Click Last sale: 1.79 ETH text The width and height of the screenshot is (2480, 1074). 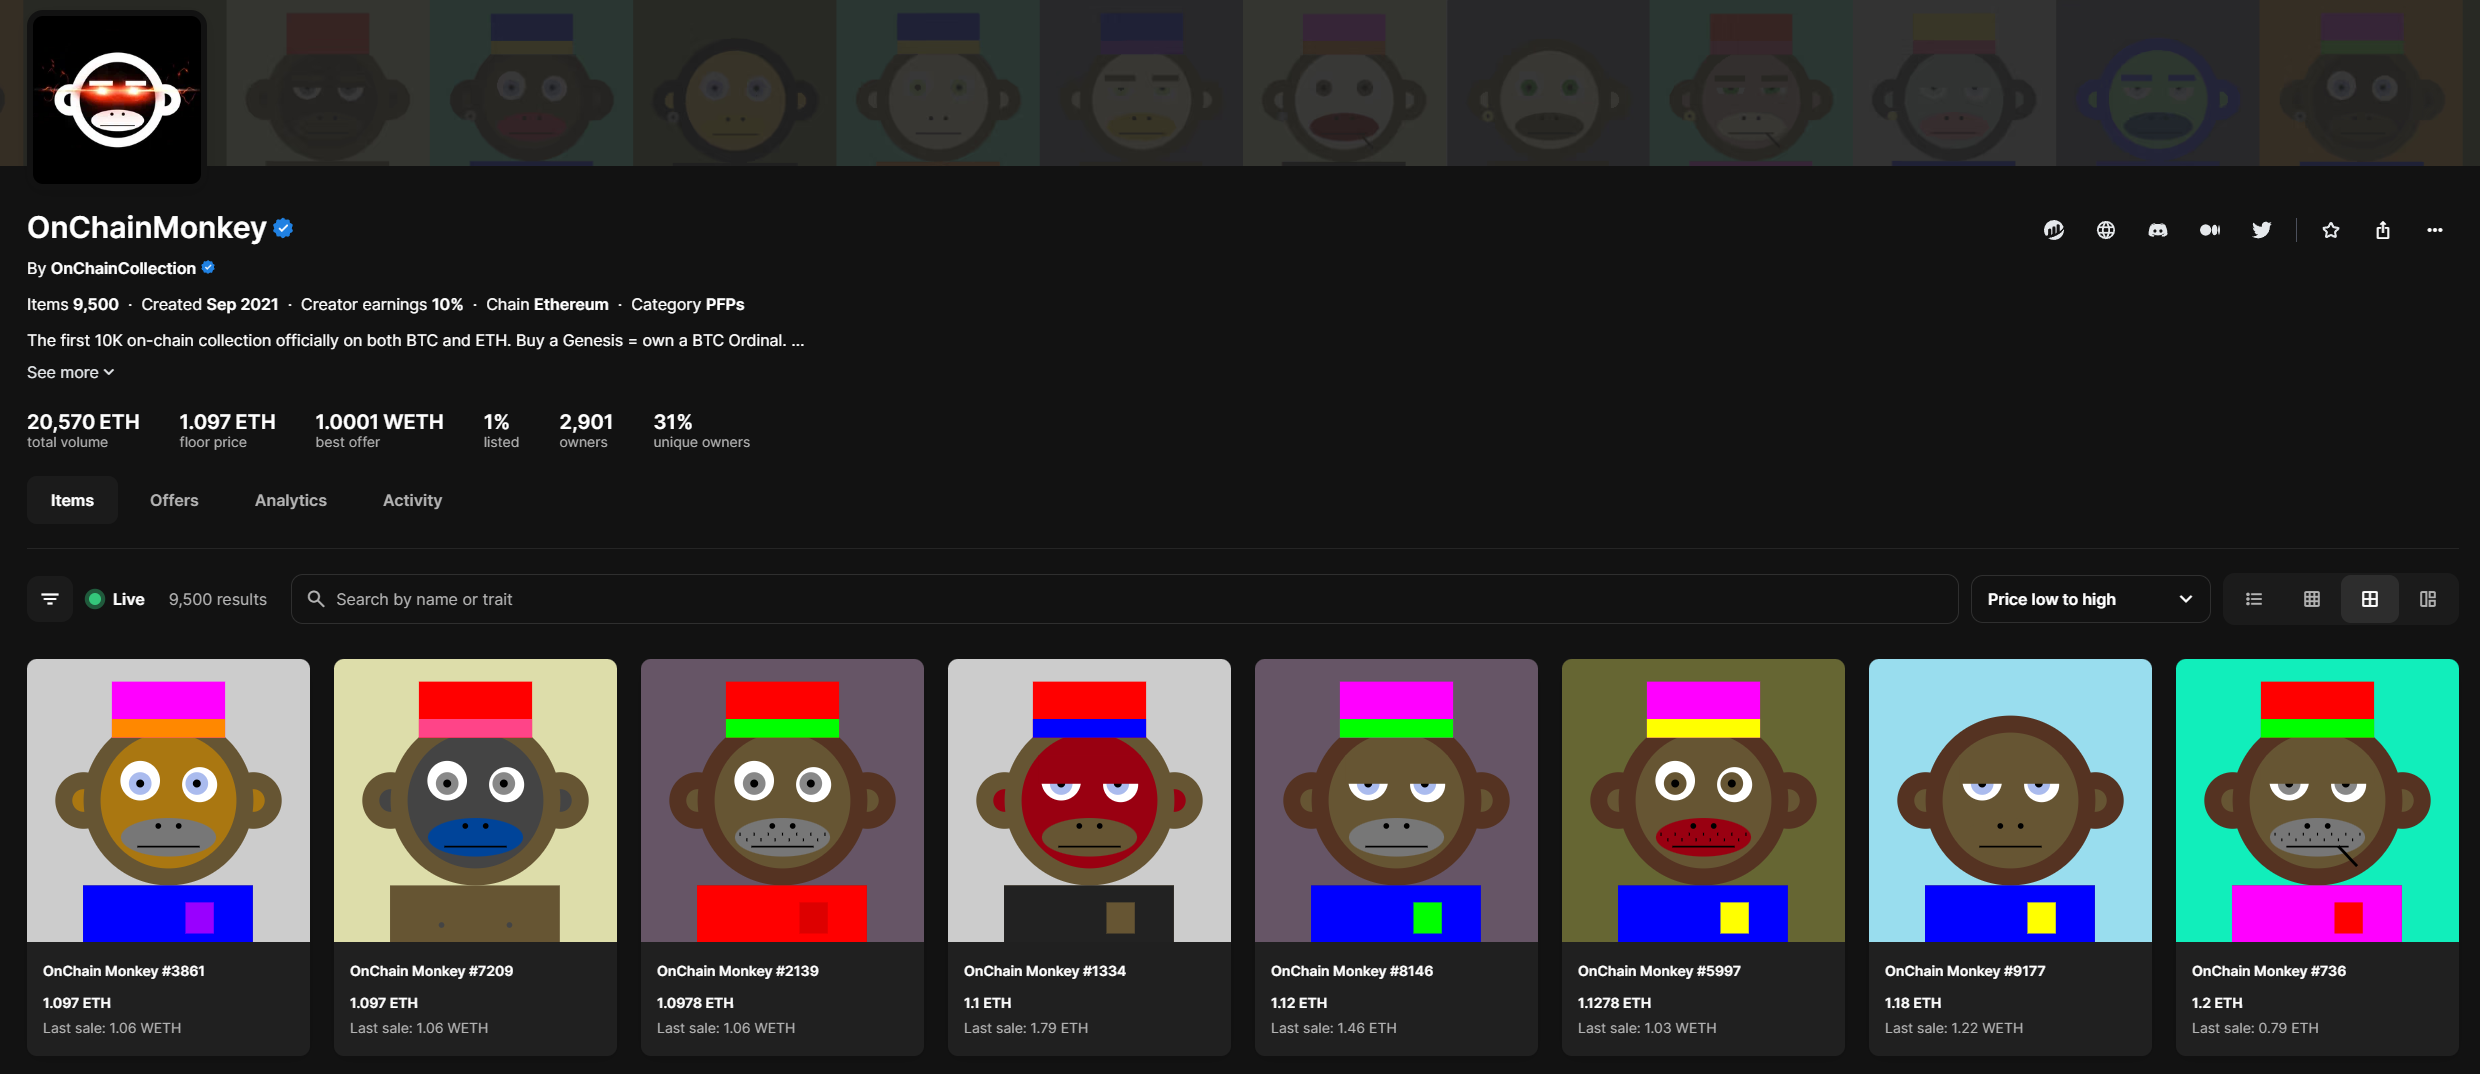(1026, 1028)
